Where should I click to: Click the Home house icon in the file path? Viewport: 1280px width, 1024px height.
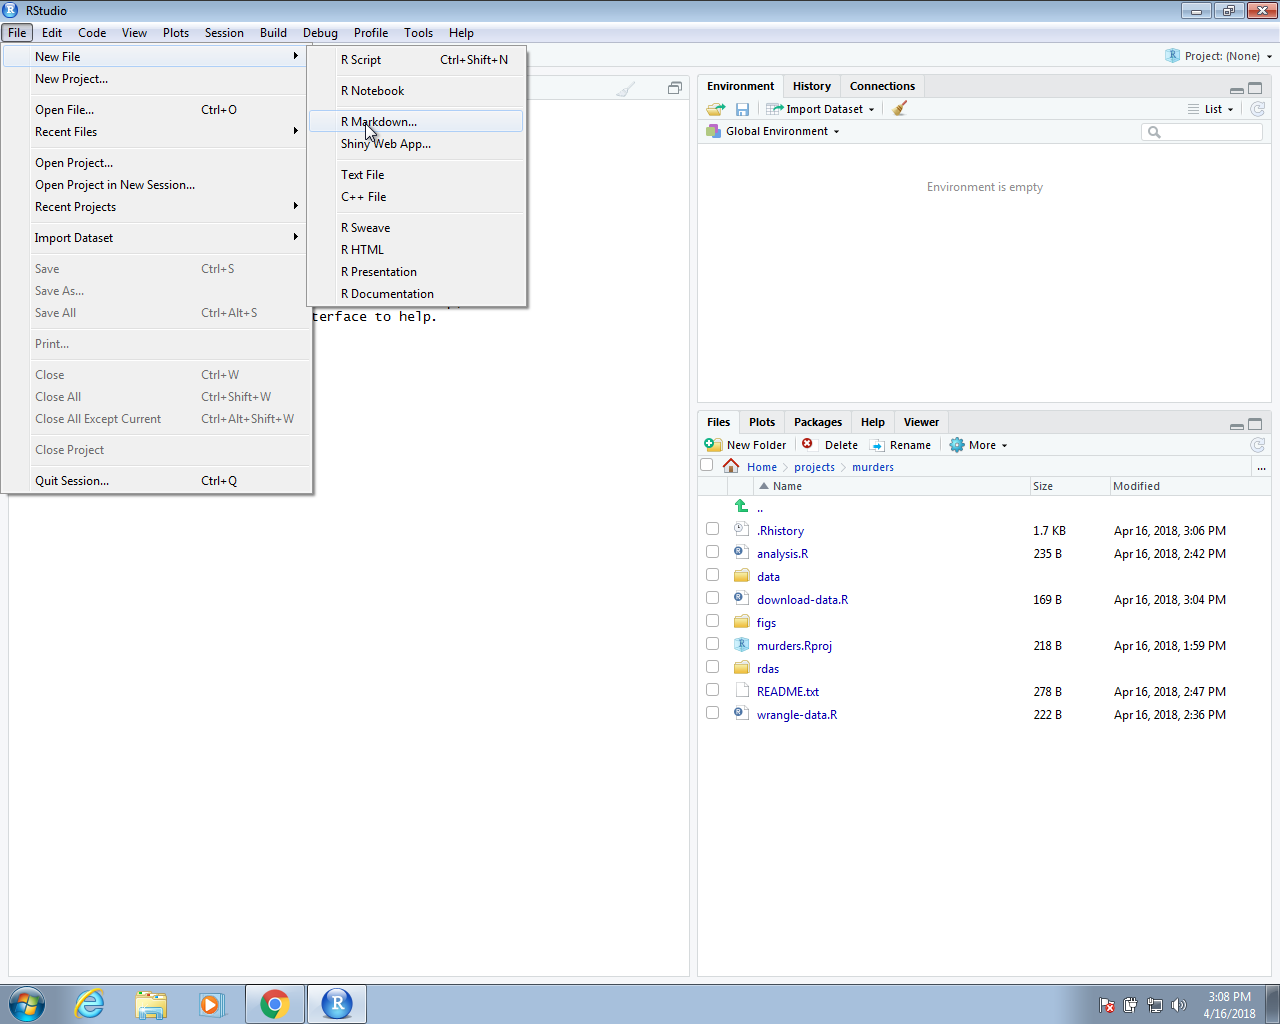[731, 466]
